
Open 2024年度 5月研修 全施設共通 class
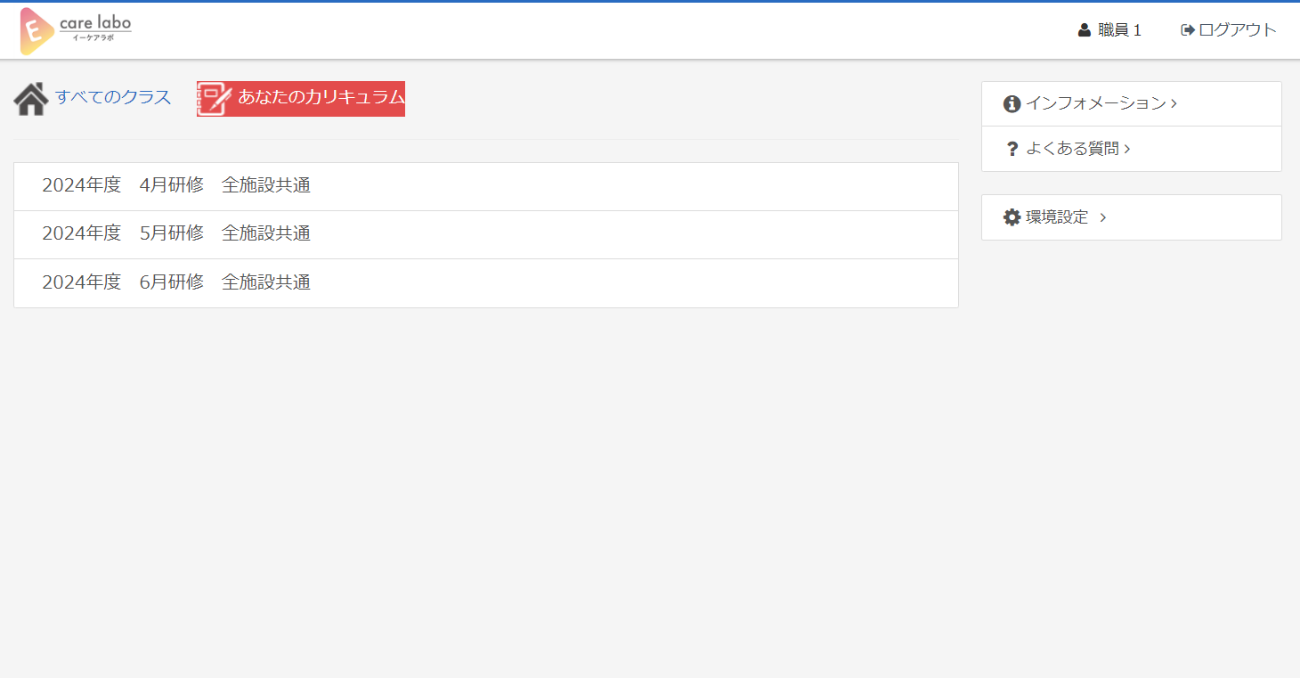pyautogui.click(x=176, y=234)
